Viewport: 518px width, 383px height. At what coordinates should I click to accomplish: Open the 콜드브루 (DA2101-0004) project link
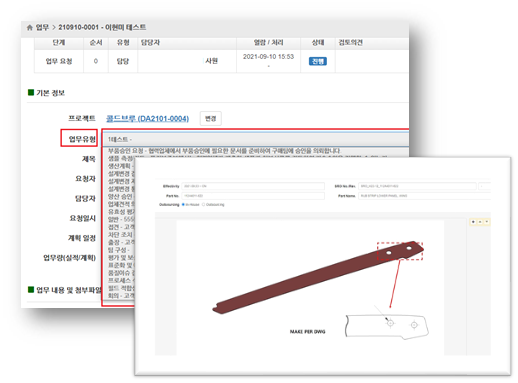147,118
